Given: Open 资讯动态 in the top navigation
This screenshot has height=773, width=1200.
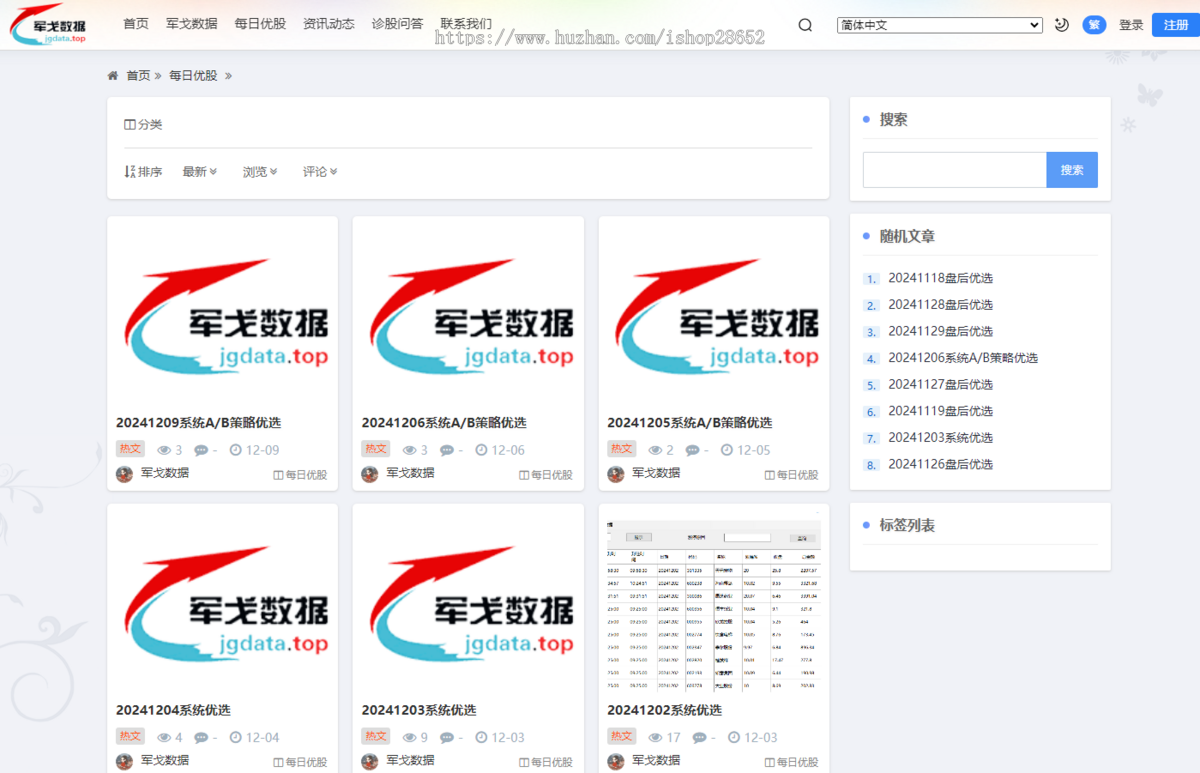Looking at the screenshot, I should pyautogui.click(x=329, y=24).
